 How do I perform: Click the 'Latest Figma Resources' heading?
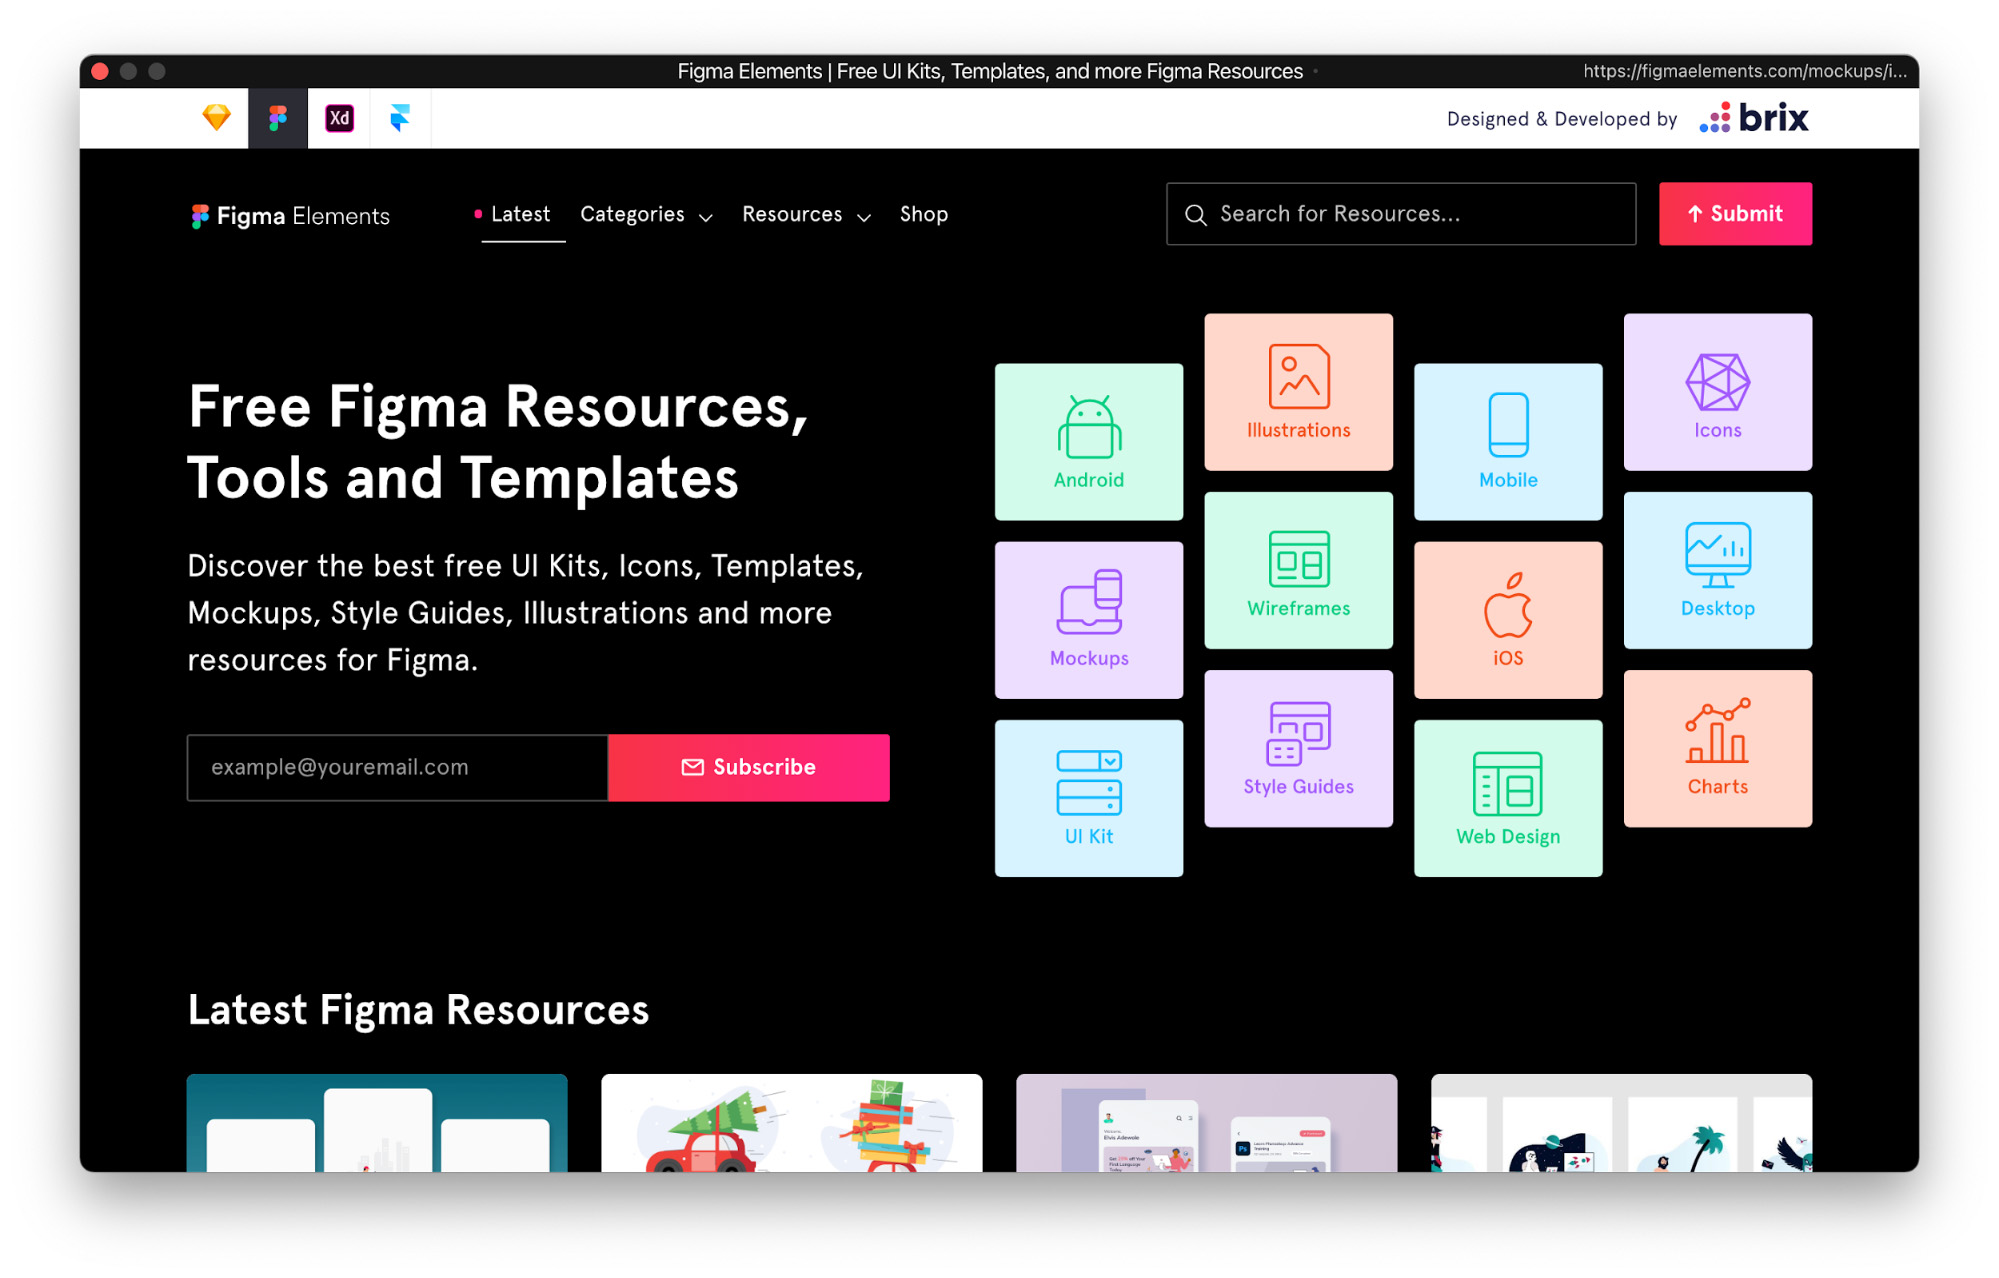[418, 1010]
